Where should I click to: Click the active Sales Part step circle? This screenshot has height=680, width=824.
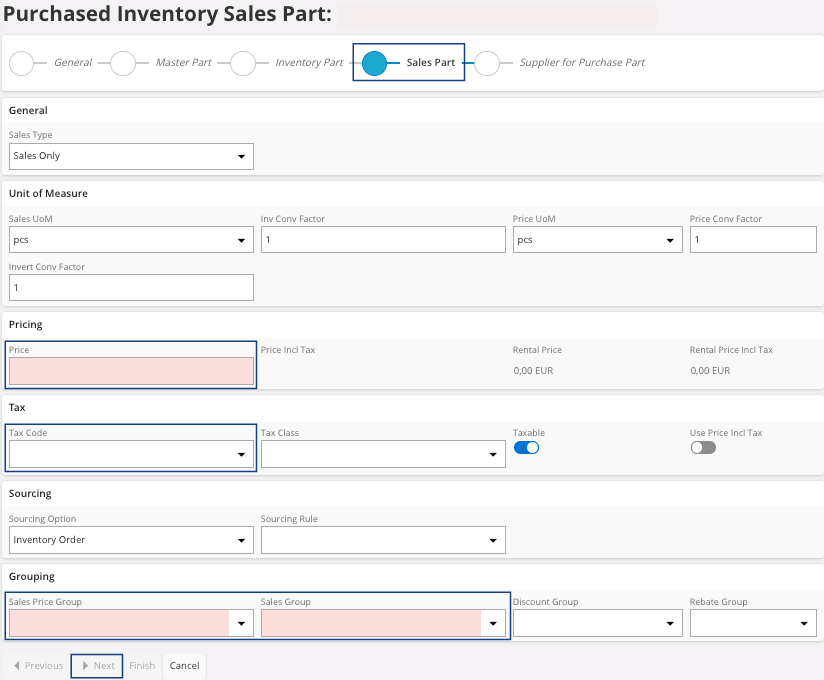pyautogui.click(x=374, y=63)
